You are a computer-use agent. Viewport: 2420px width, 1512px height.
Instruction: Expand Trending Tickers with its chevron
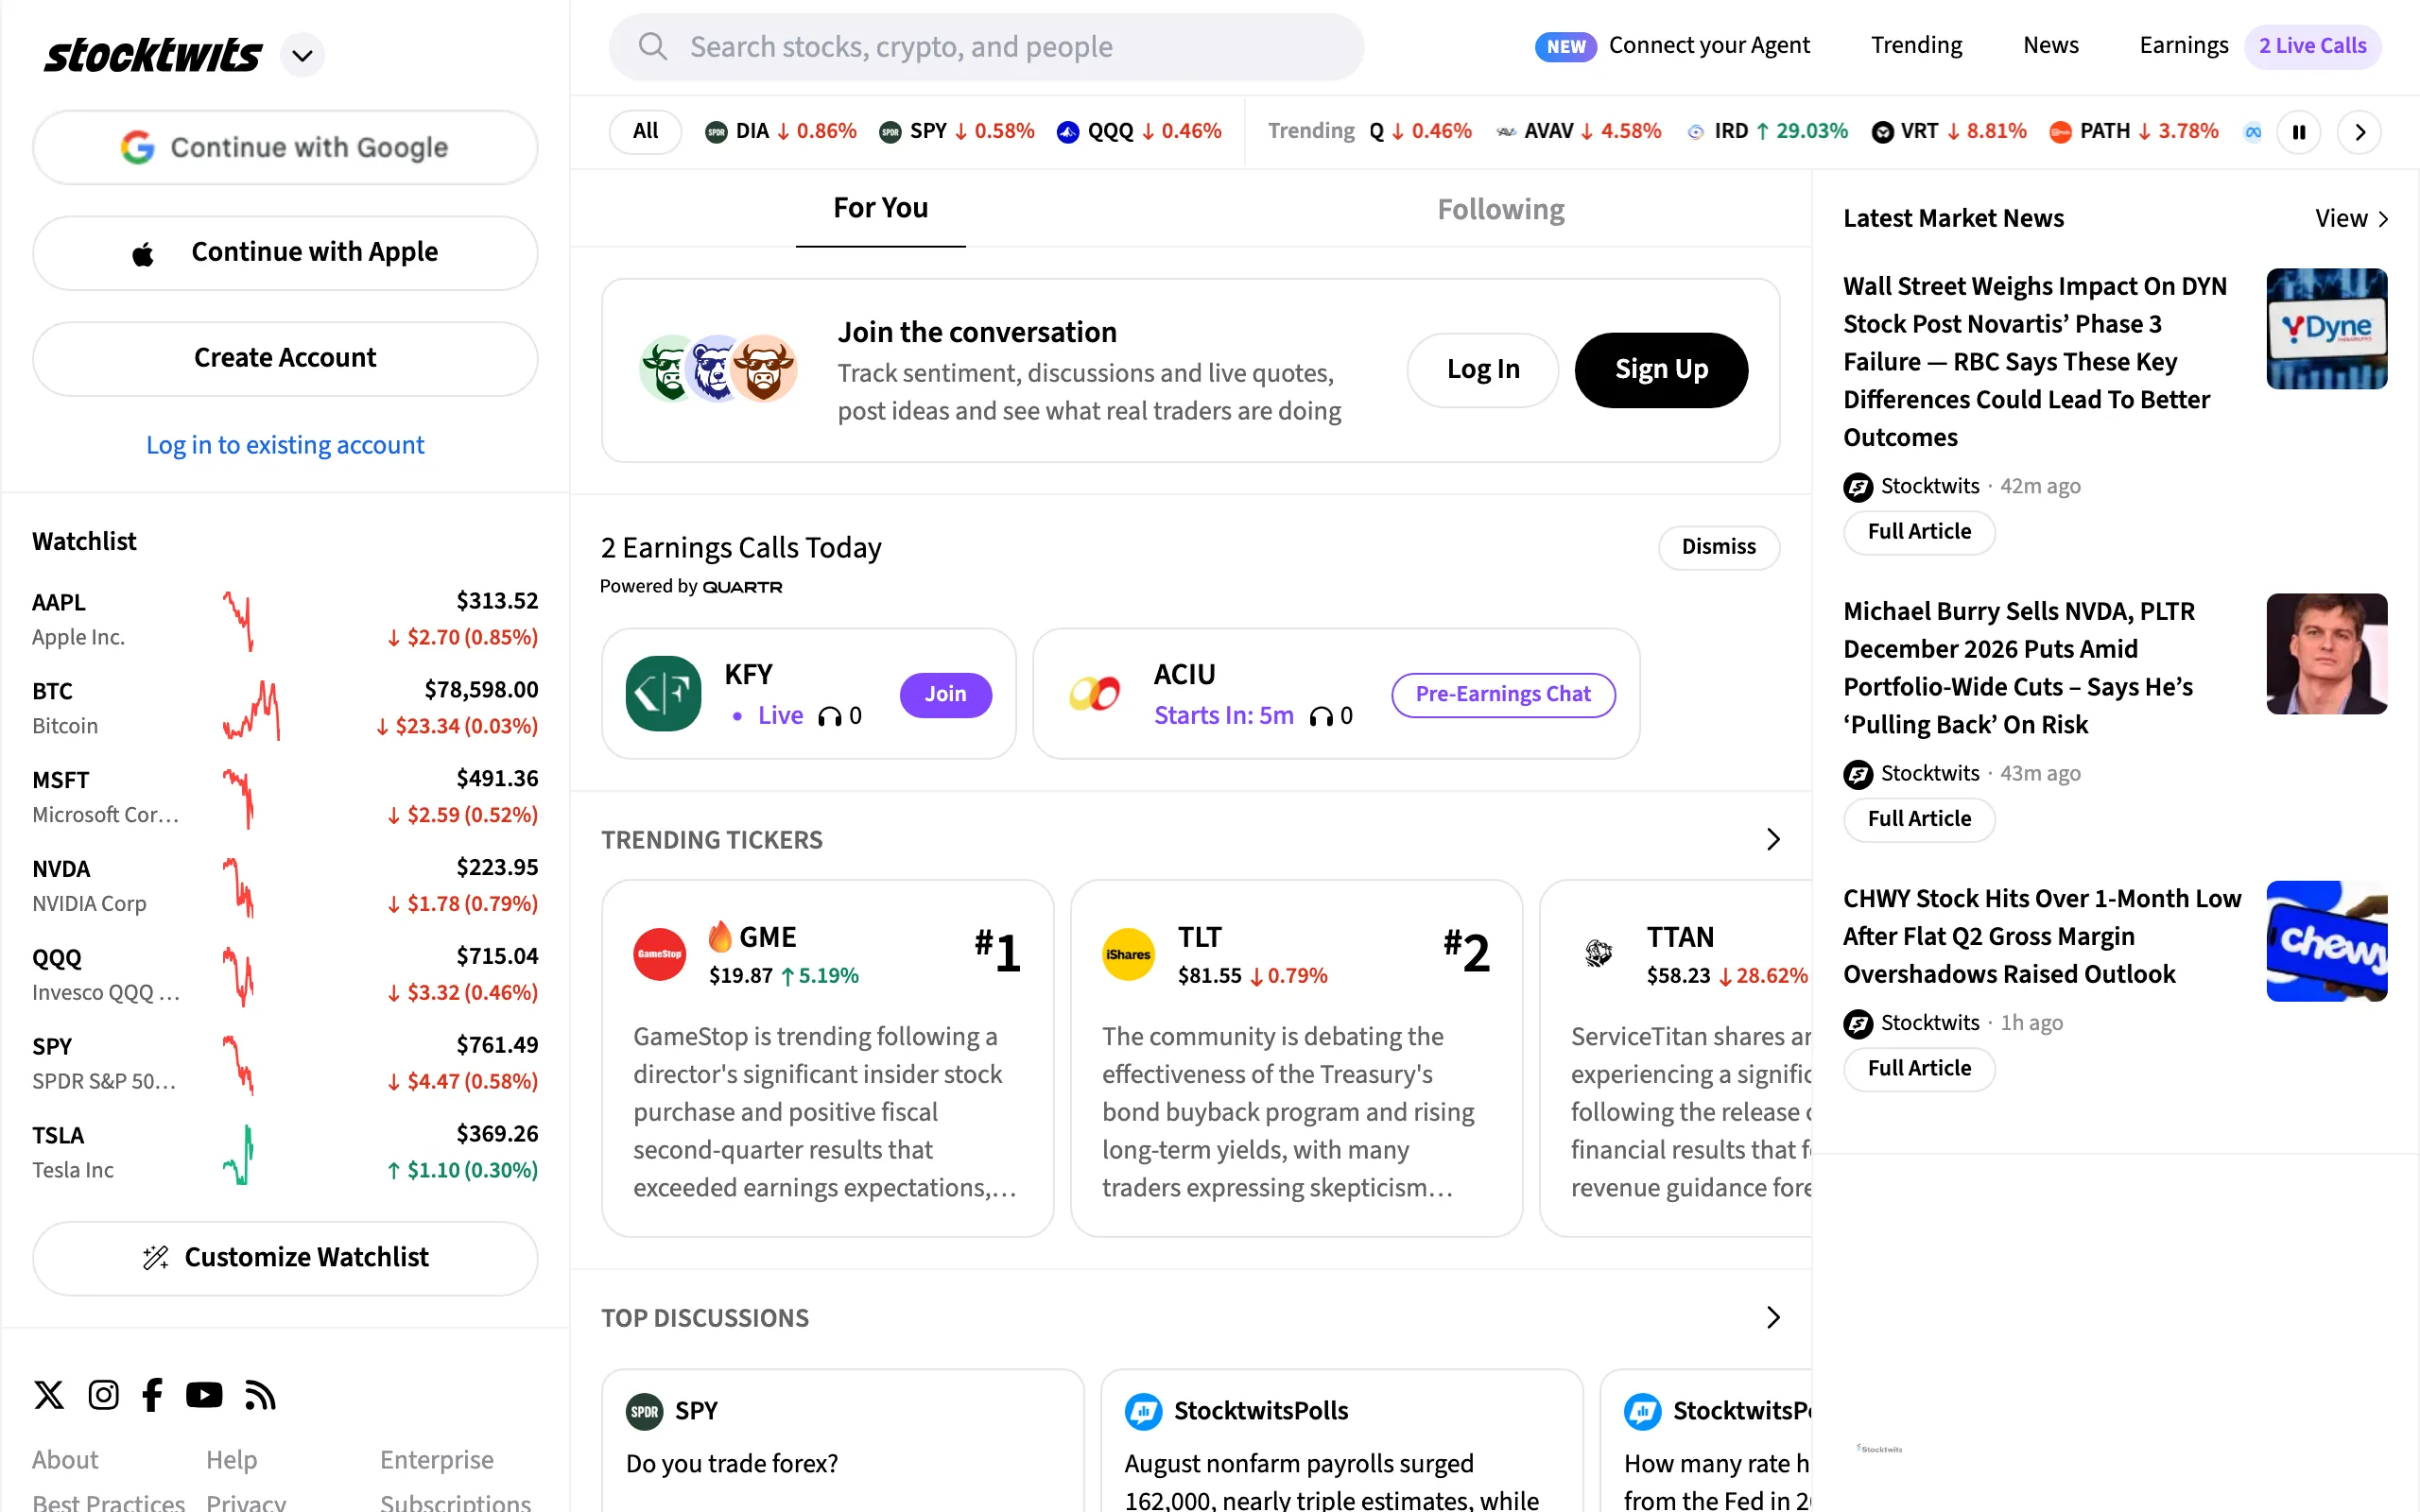1773,839
